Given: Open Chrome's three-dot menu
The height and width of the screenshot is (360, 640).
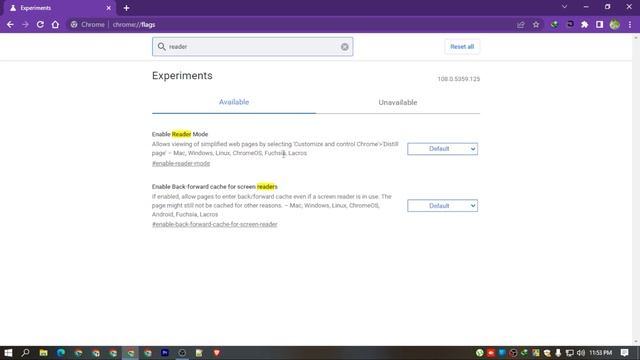Looking at the screenshot, I should 630,24.
